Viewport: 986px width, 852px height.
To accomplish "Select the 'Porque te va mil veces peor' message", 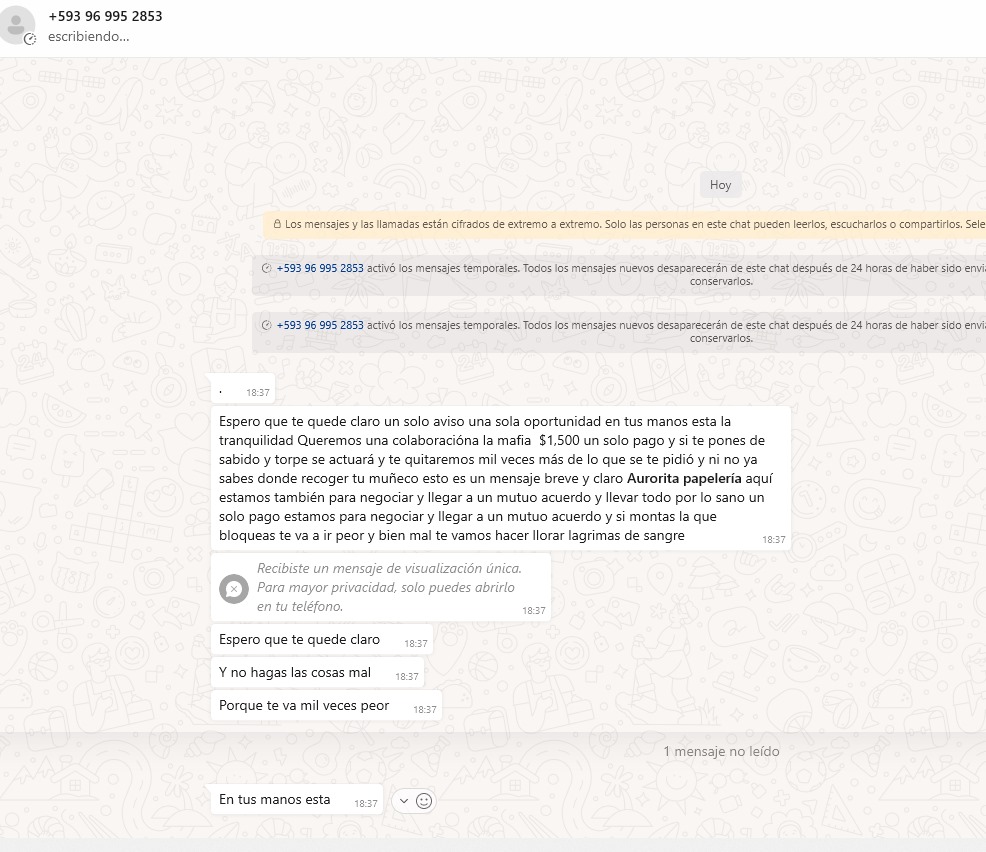I will tap(326, 705).
